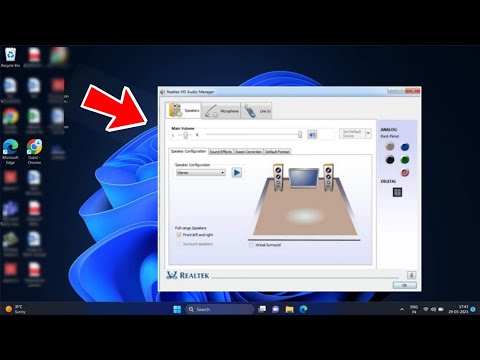This screenshot has height=360, width=480.
Task: Confirm with the OK button
Action: point(404,285)
